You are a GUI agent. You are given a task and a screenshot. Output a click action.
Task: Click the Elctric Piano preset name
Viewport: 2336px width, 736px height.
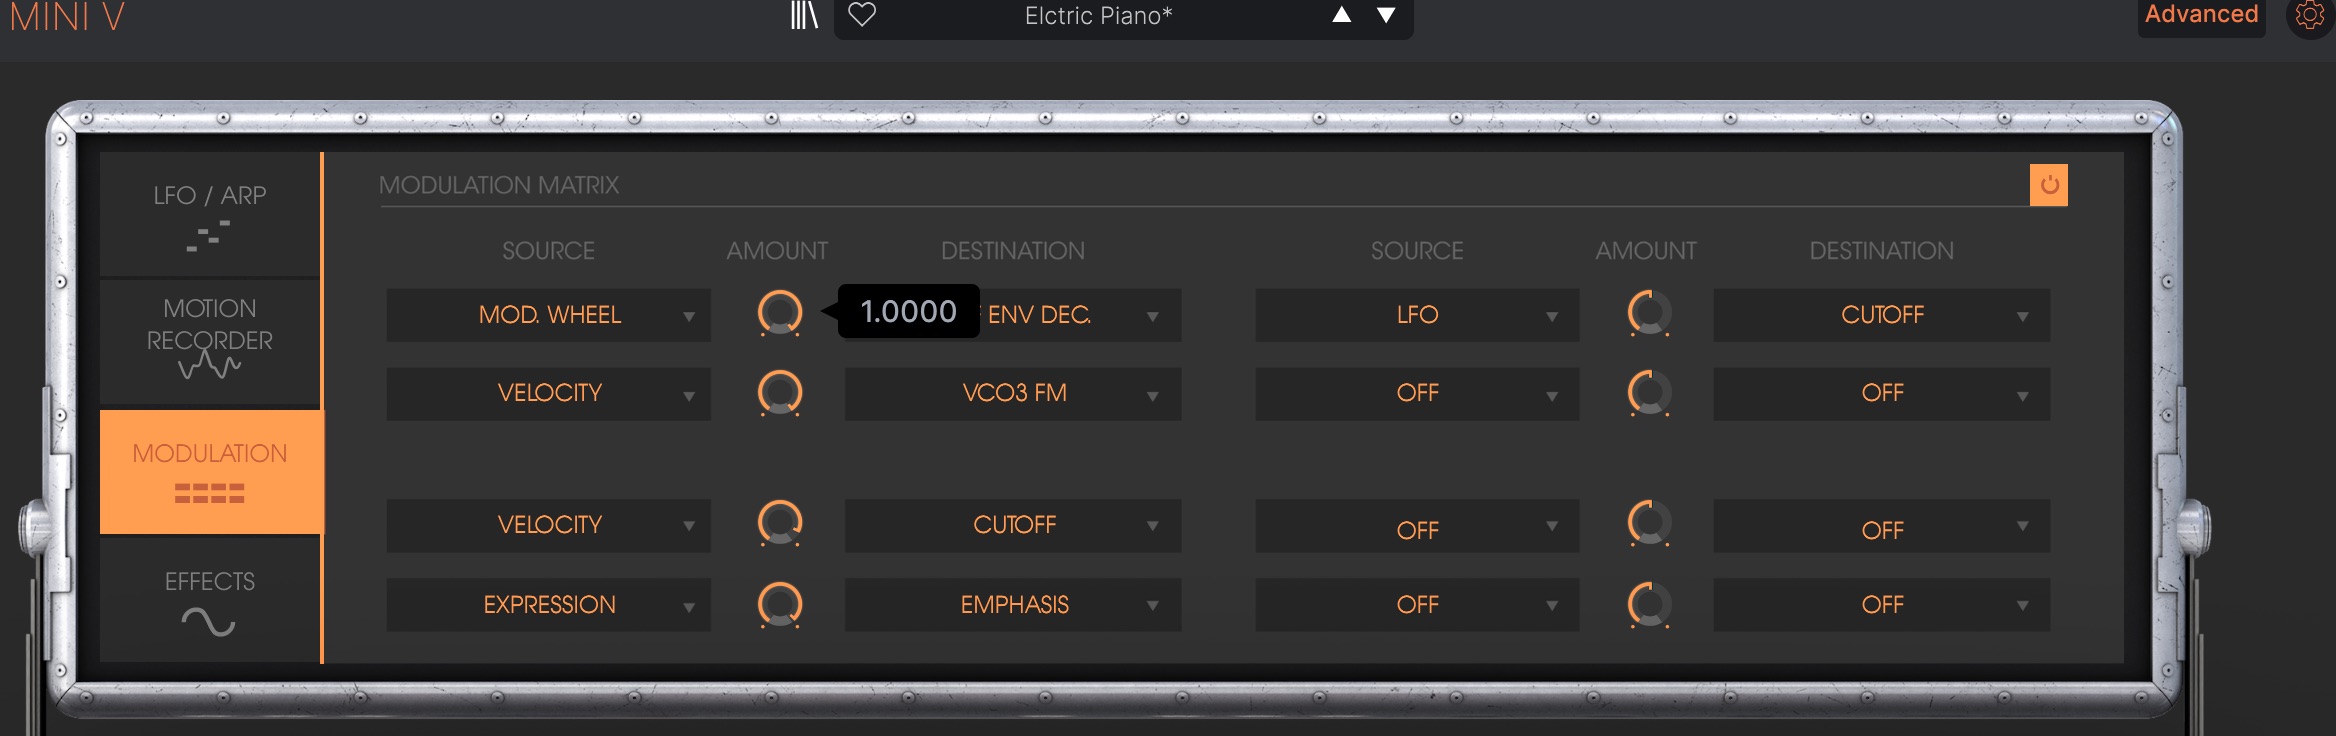click(1098, 16)
